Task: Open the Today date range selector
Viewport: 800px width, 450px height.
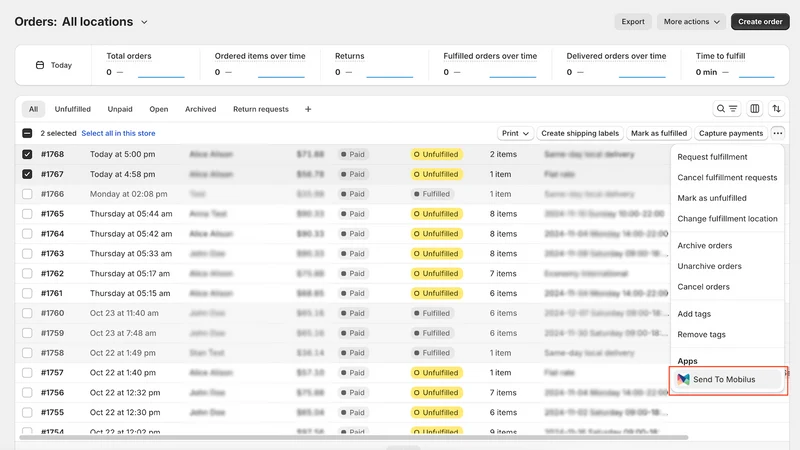Action: pyautogui.click(x=54, y=65)
